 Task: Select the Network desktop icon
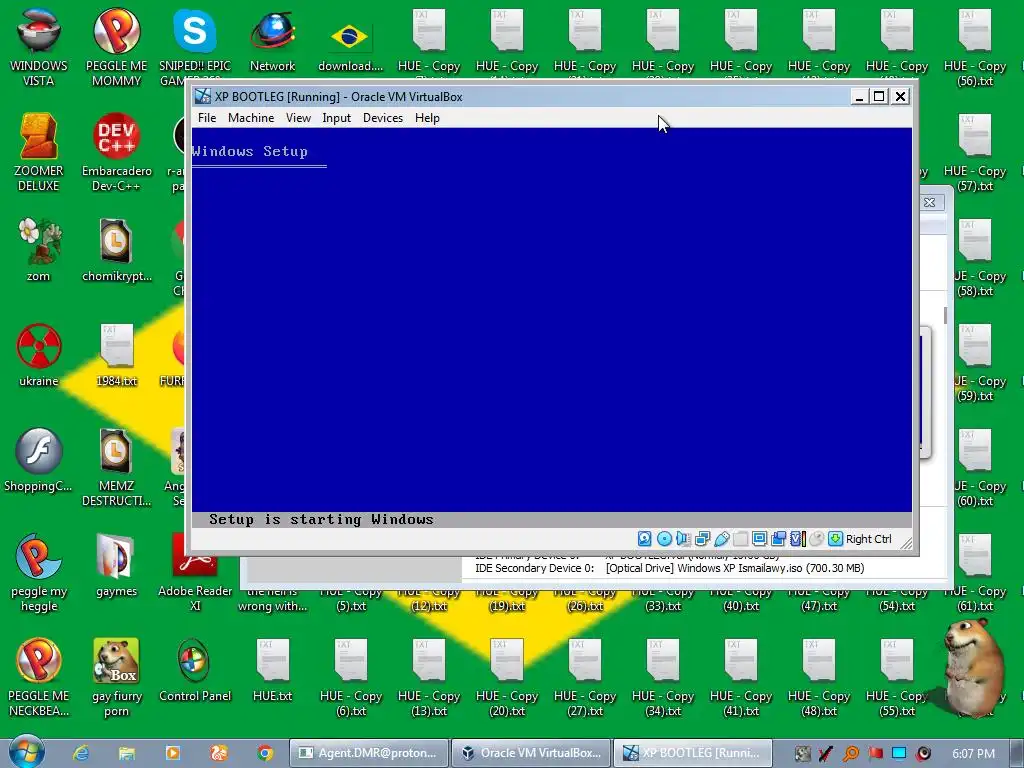(272, 40)
